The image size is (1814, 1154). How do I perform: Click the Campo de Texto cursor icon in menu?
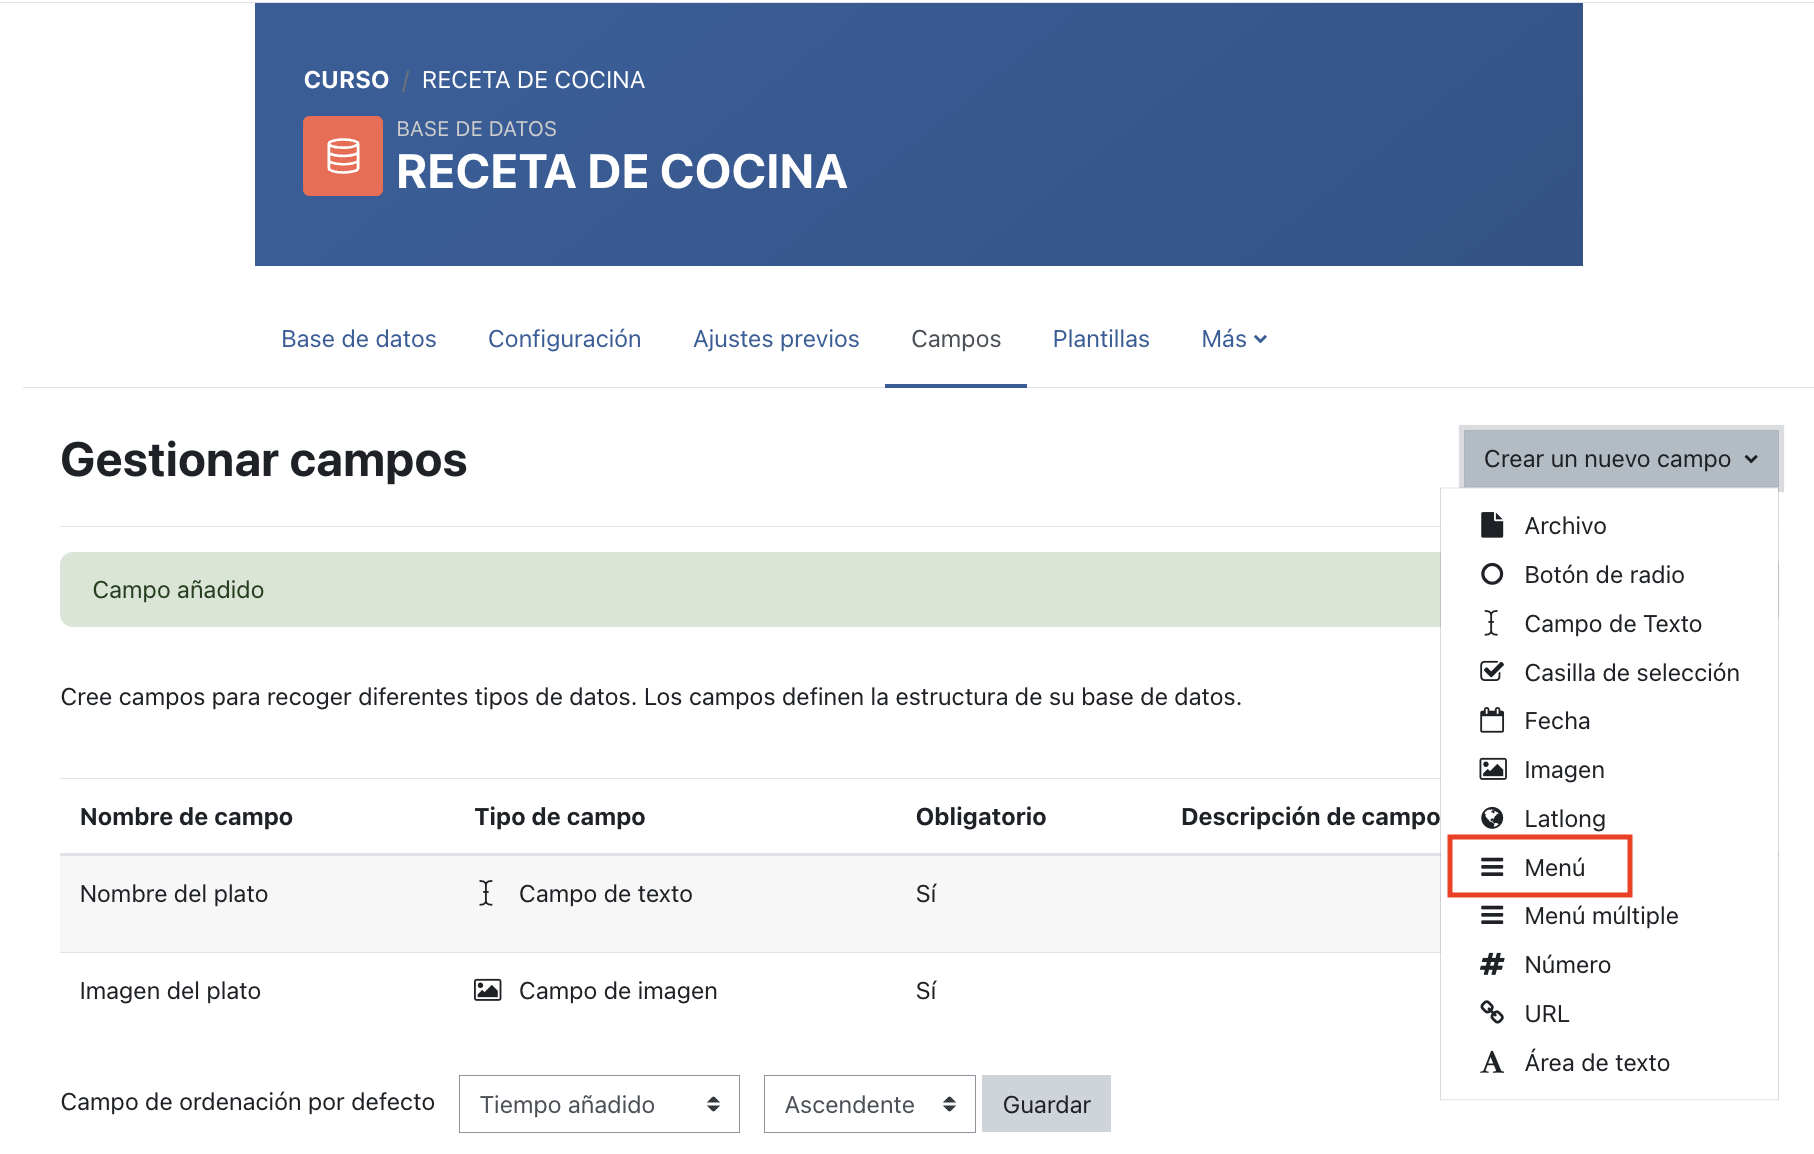coord(1492,623)
